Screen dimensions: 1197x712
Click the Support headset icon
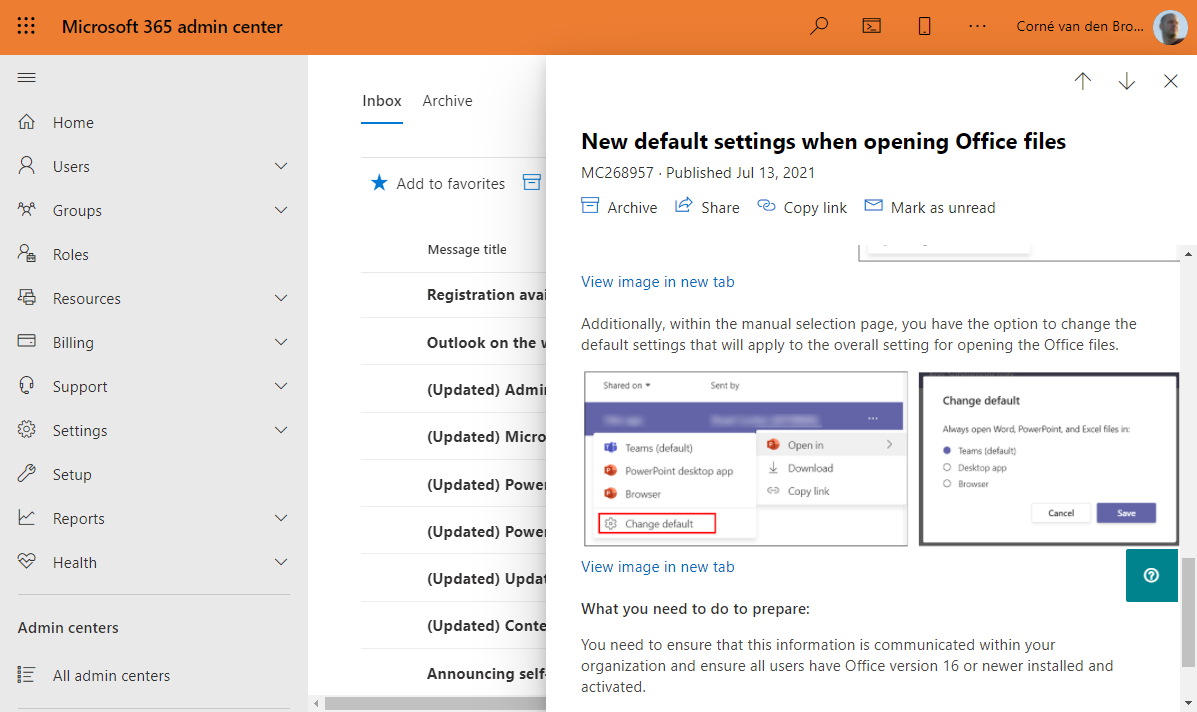27,385
